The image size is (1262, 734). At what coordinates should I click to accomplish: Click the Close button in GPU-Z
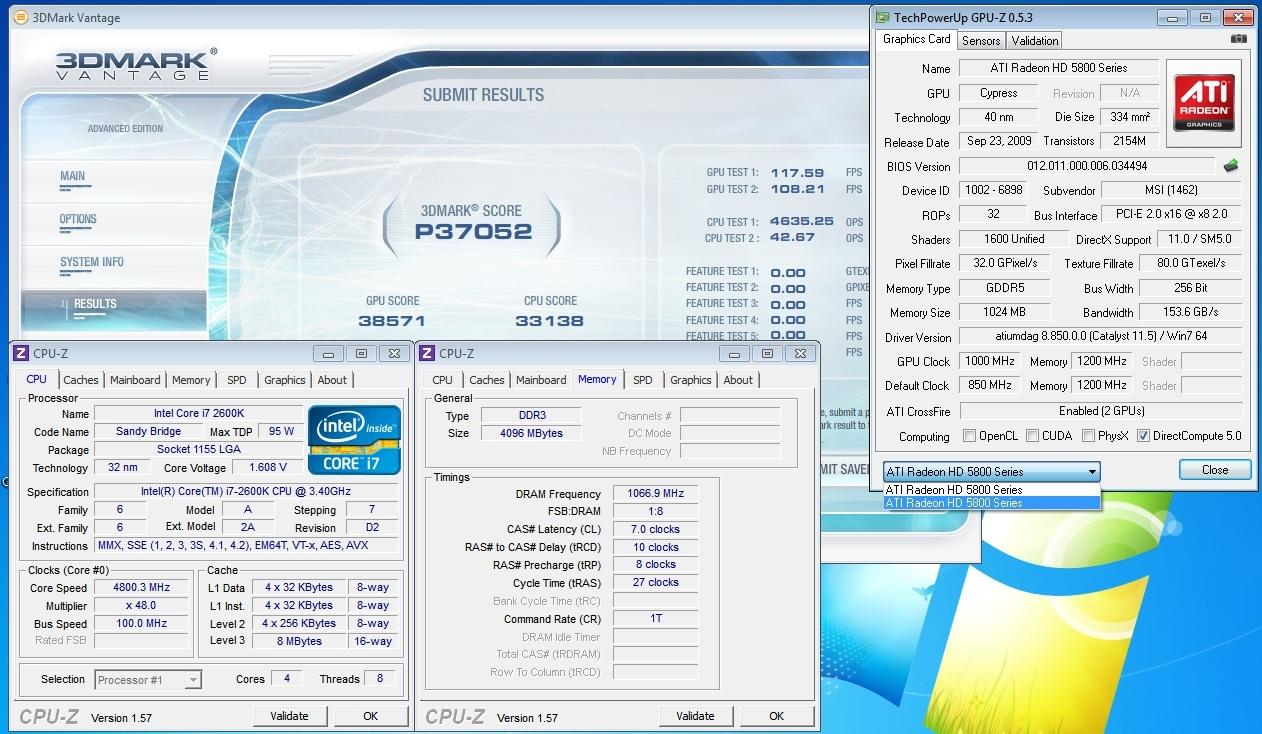click(1215, 470)
